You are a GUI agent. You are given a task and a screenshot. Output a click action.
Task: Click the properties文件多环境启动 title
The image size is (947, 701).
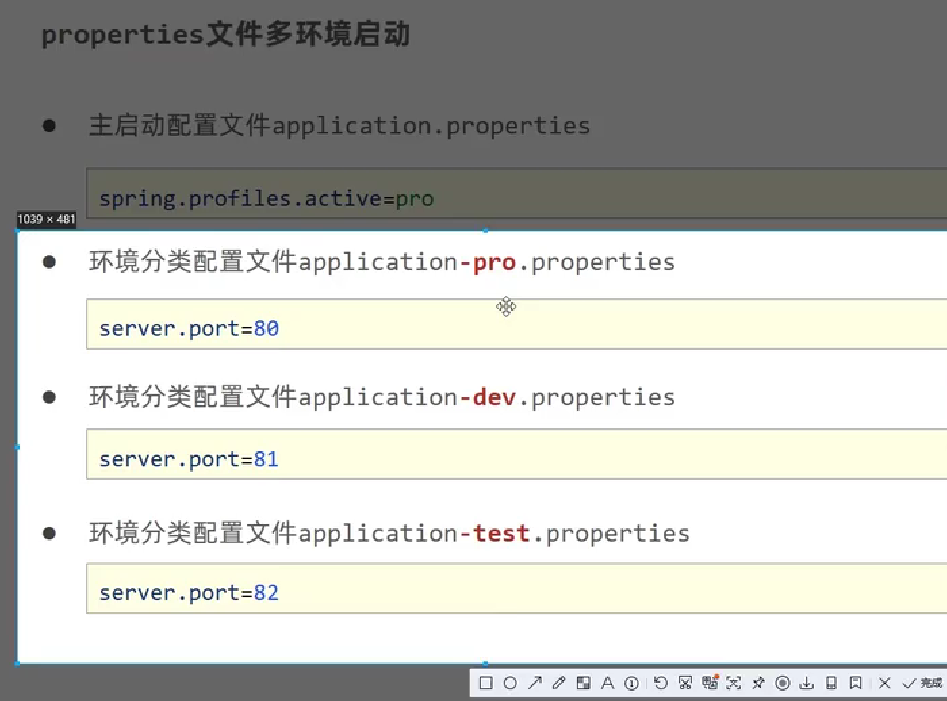tap(226, 34)
